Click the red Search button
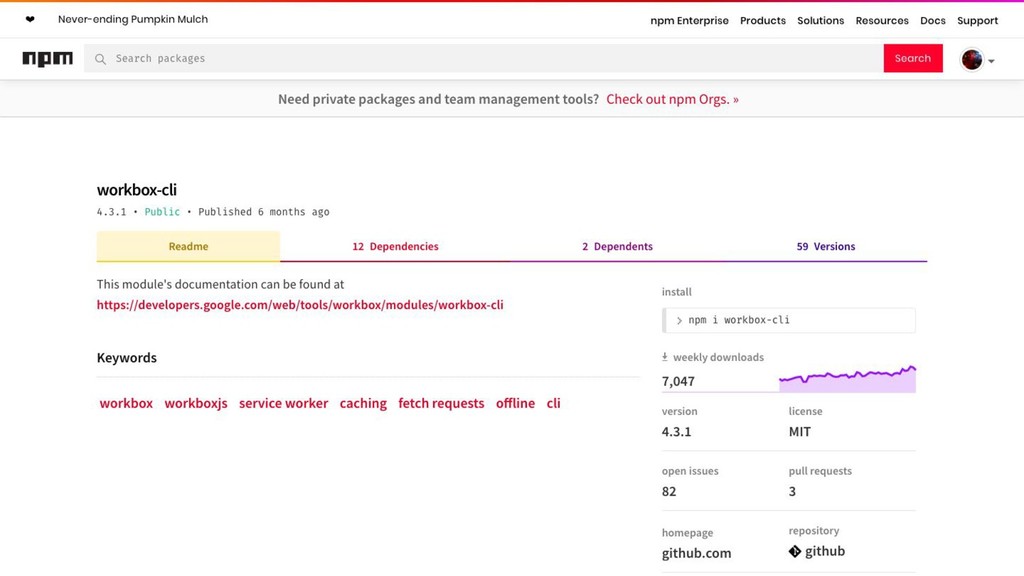Screen dimensions: 1024x576 913,58
